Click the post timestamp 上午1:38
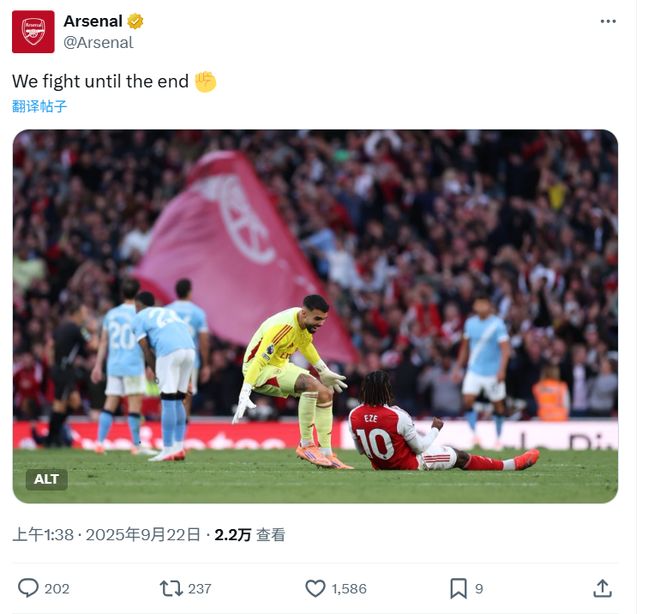Screen dimensions: 660x614 point(43,535)
